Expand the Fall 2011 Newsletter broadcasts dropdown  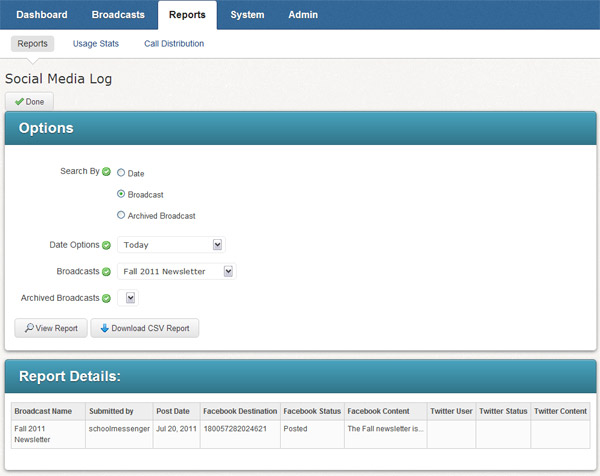click(x=176, y=271)
